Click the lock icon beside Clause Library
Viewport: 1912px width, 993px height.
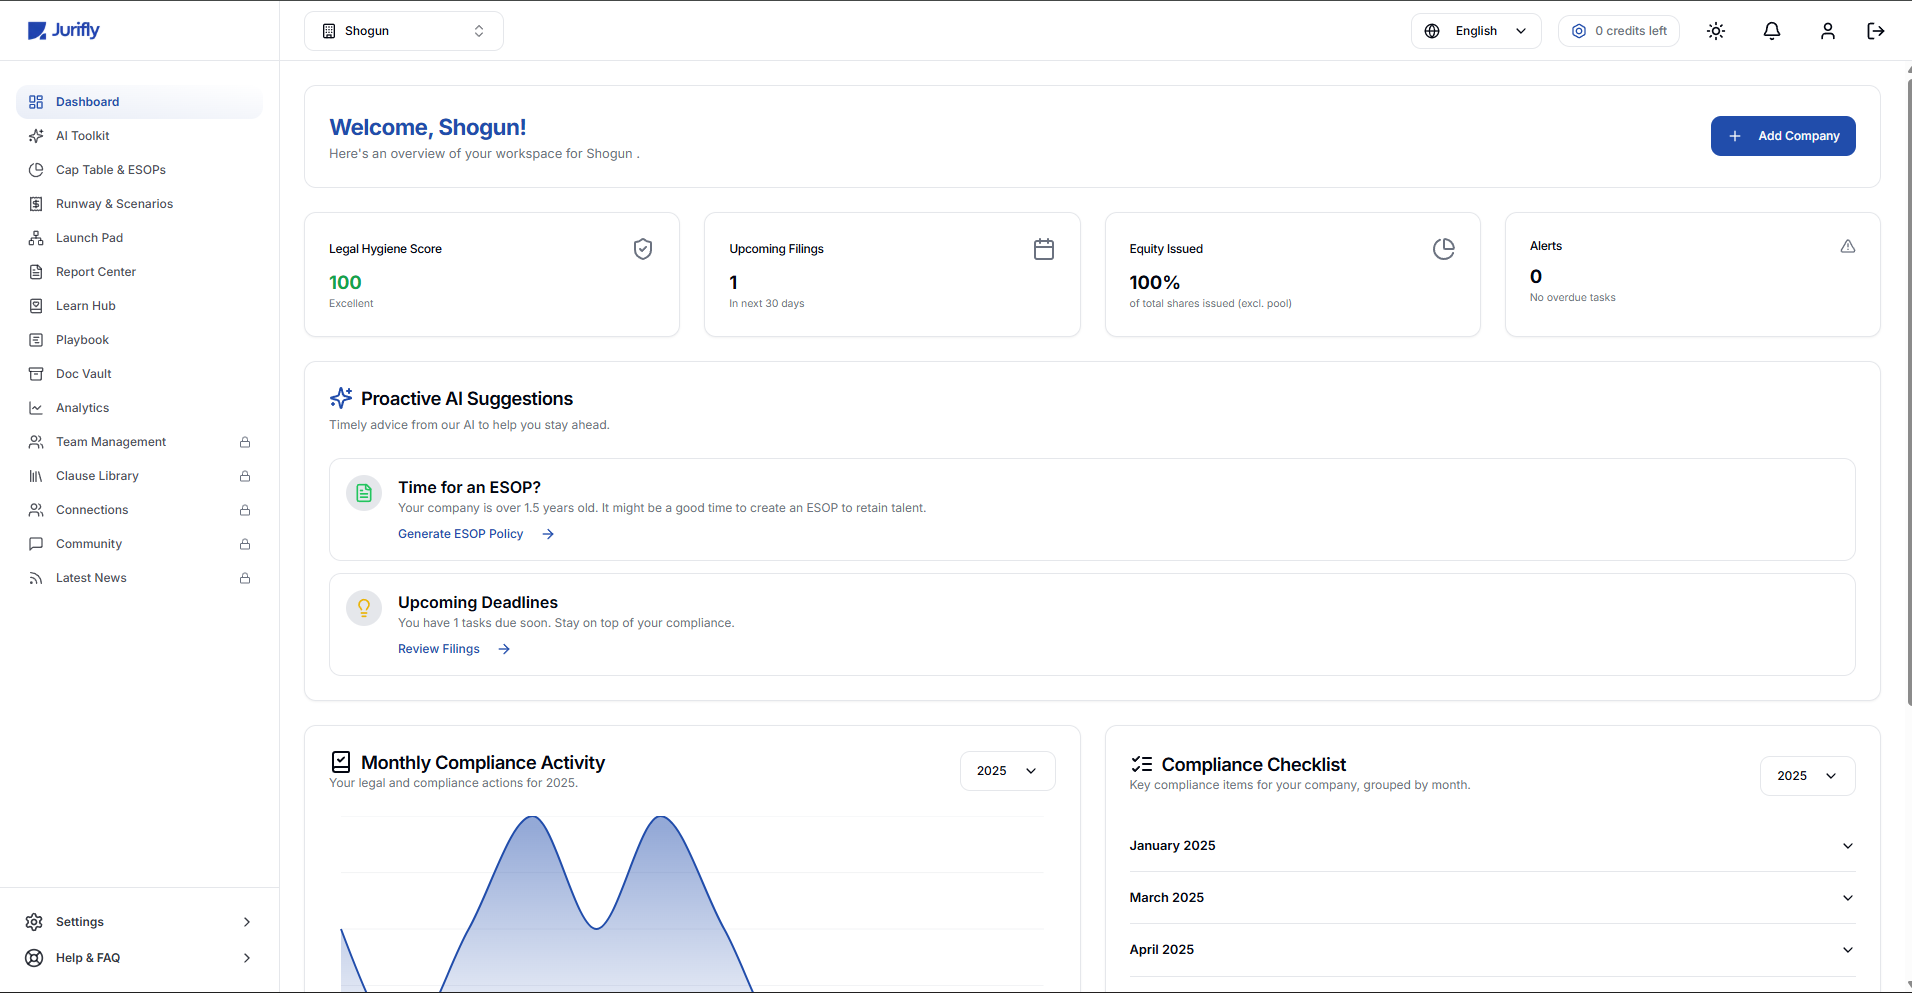point(245,476)
